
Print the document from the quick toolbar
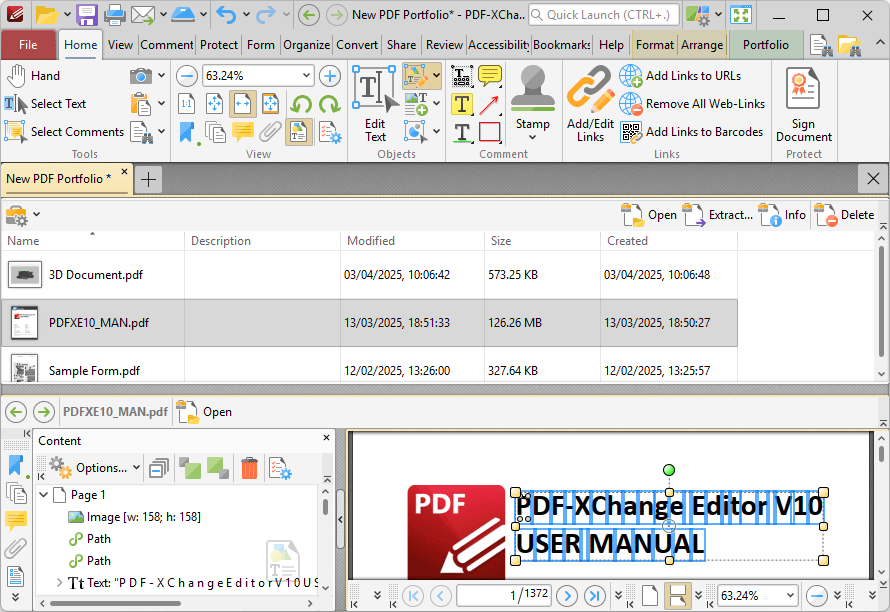click(x=114, y=15)
